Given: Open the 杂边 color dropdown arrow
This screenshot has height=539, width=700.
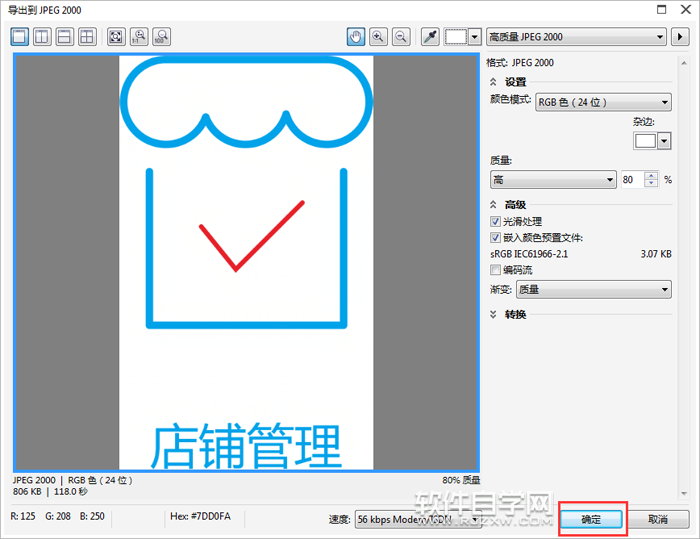Looking at the screenshot, I should click(664, 141).
